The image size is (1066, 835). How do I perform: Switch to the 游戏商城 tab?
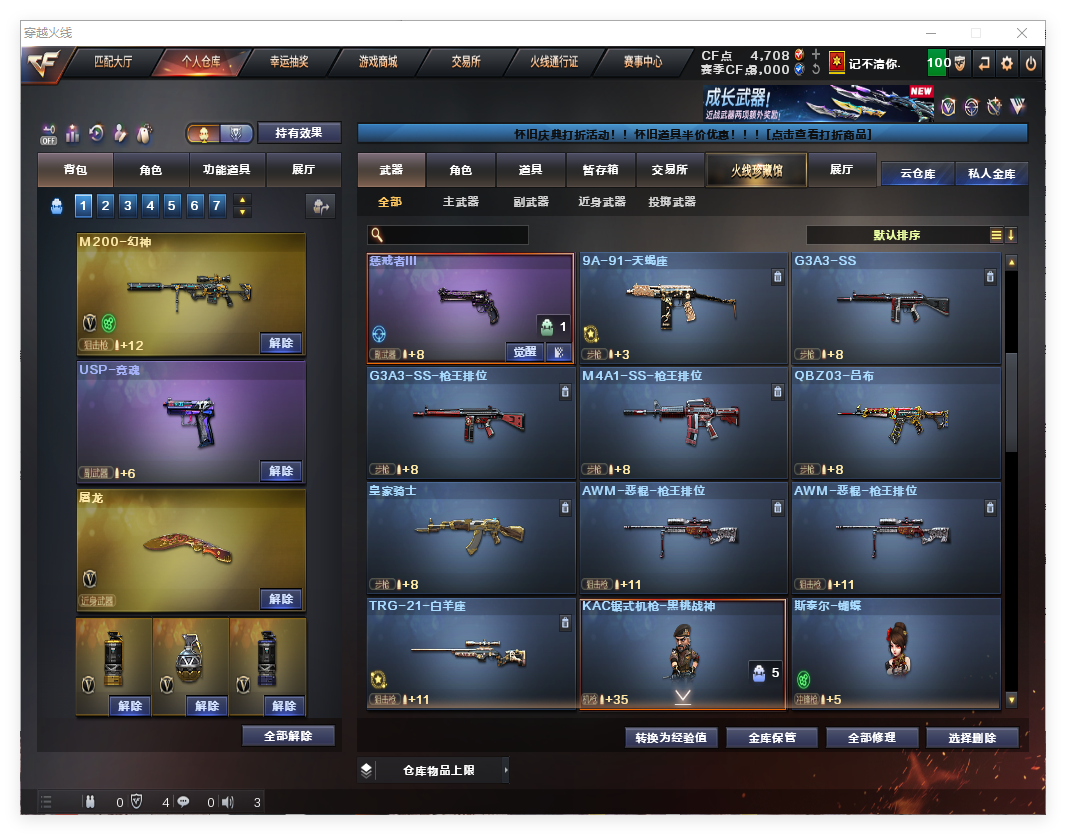378,62
